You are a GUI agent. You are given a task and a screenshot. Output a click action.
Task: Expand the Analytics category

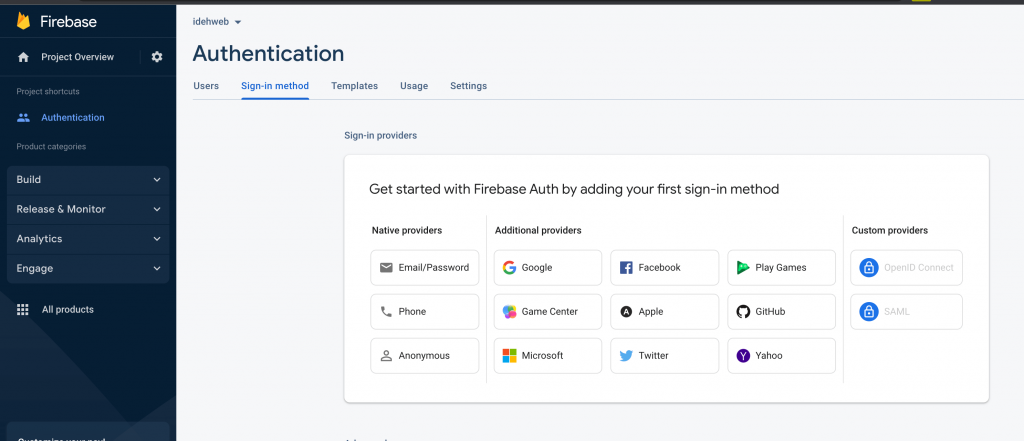pyautogui.click(x=88, y=238)
